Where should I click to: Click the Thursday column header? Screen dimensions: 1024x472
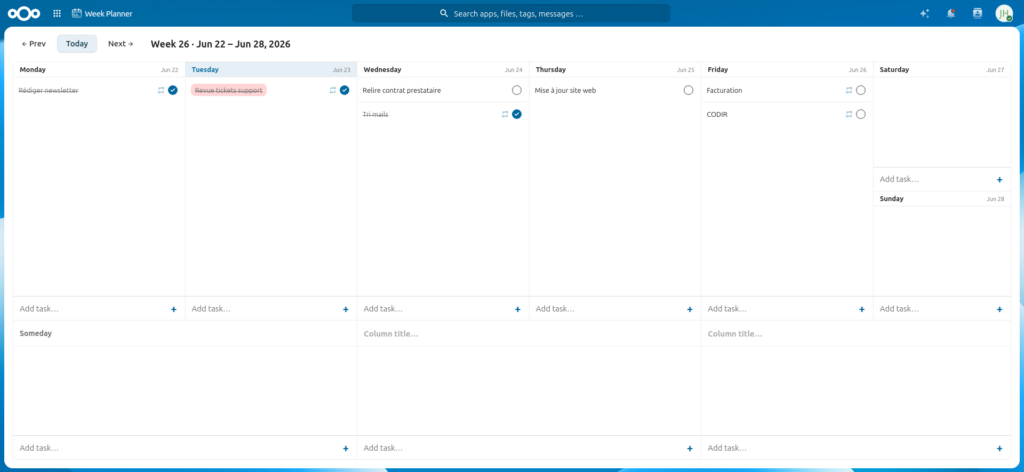[x=615, y=69]
